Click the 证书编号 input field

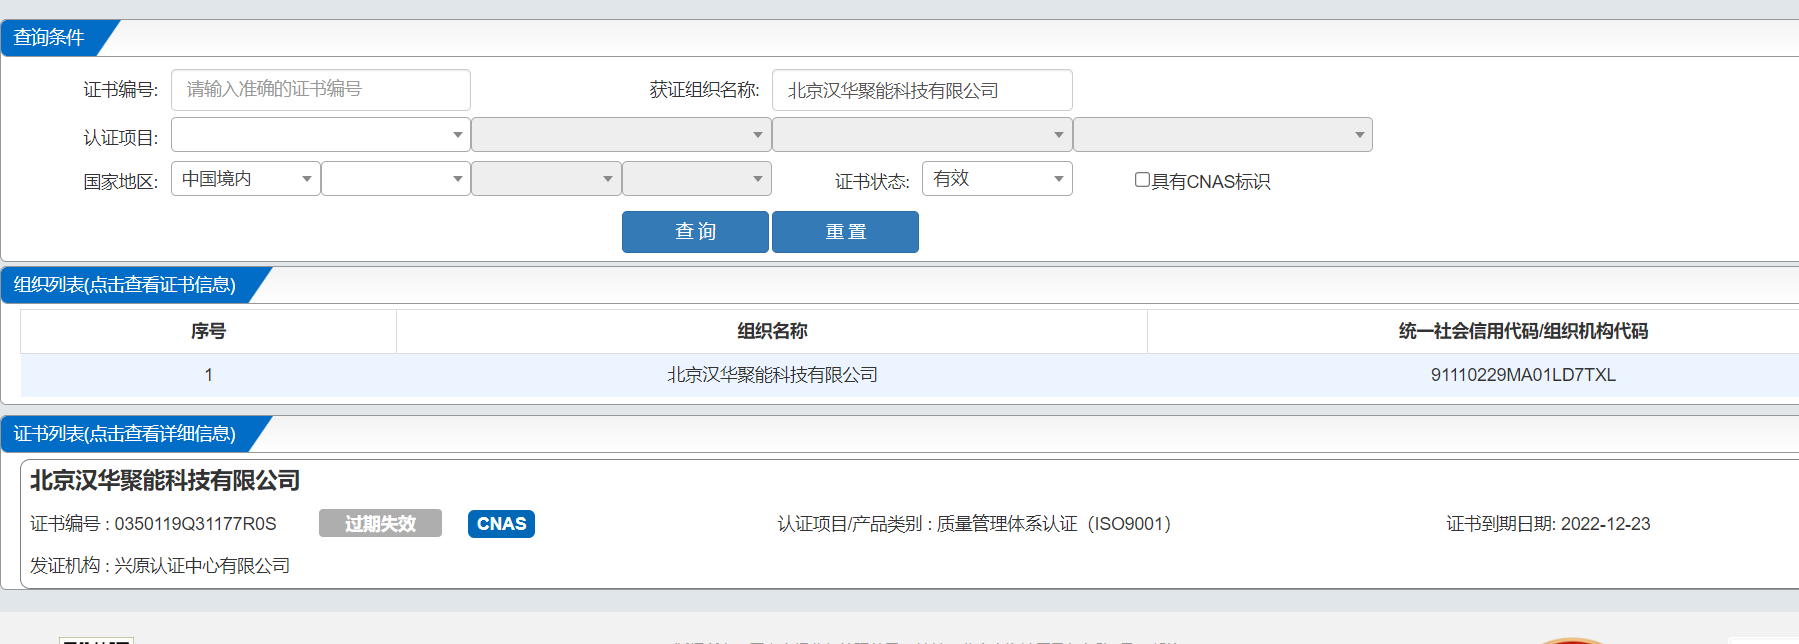321,90
